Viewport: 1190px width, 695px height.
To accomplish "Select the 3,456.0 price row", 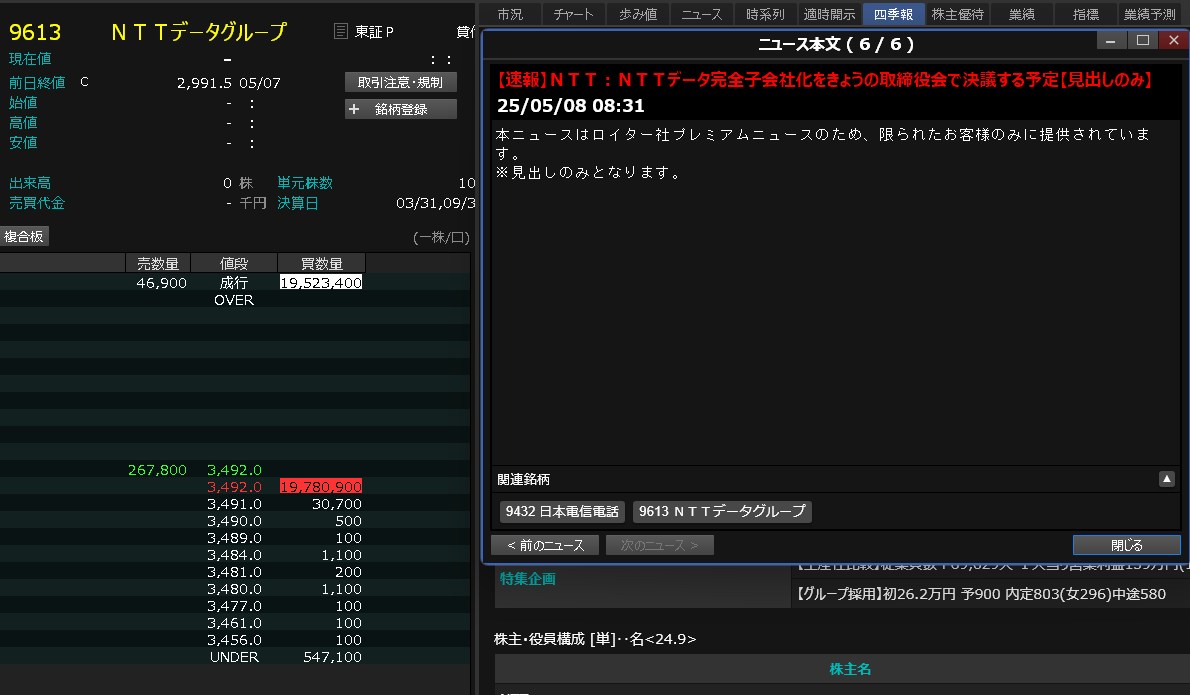I will (x=234, y=640).
